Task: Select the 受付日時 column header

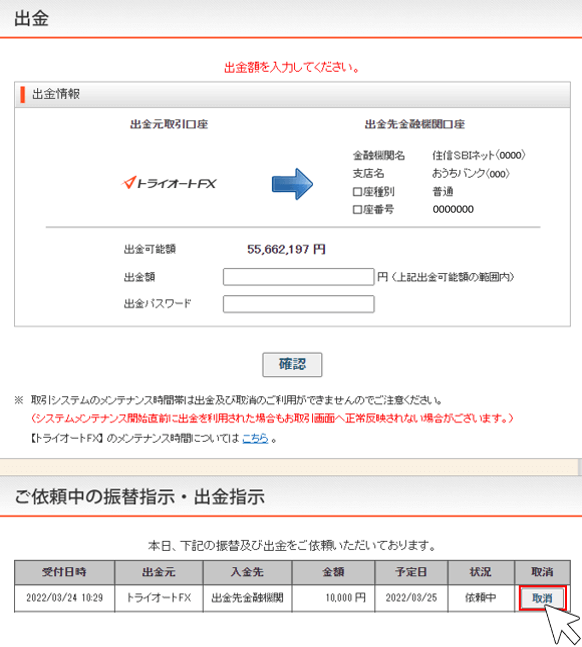Action: click(64, 572)
